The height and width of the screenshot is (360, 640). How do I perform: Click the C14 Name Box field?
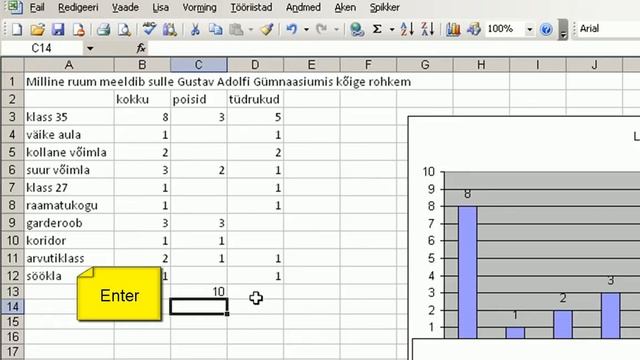pos(42,49)
